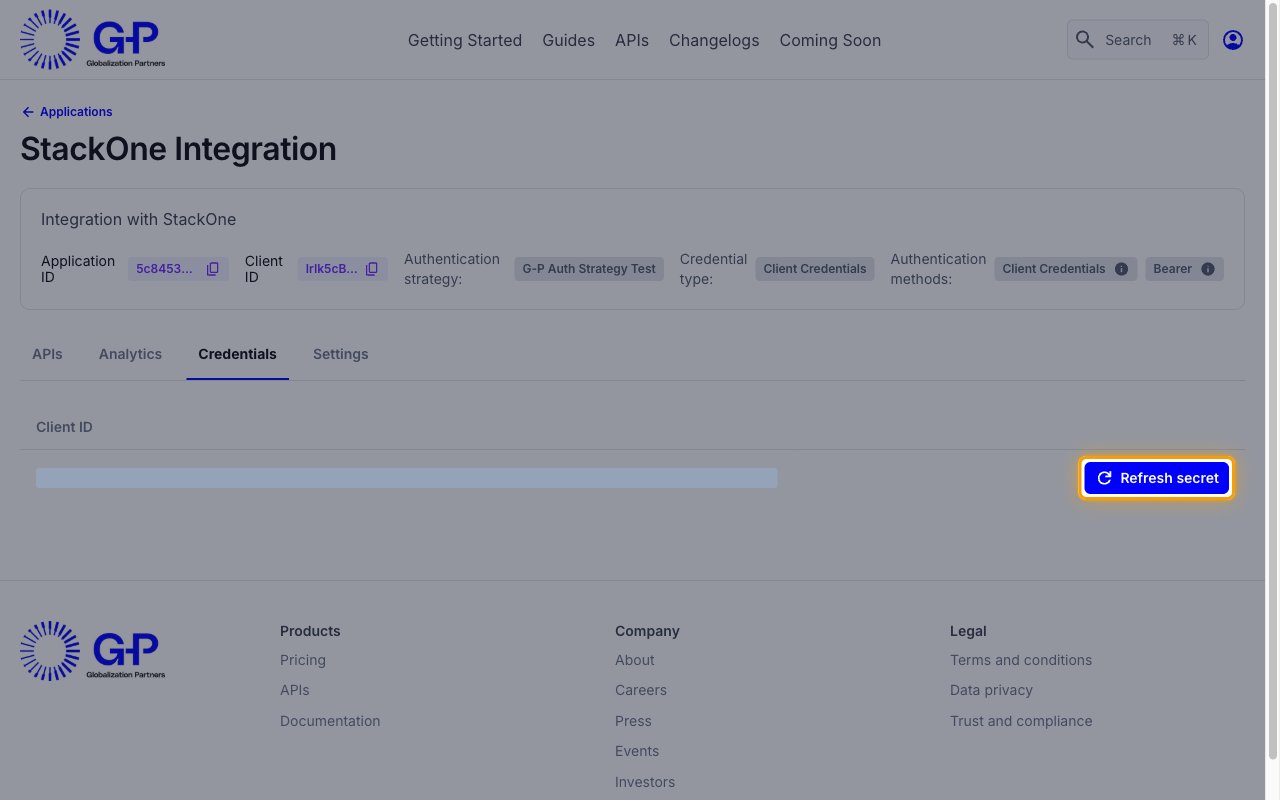The width and height of the screenshot is (1280, 800).
Task: Select the Credentials tab
Action: pos(238,354)
